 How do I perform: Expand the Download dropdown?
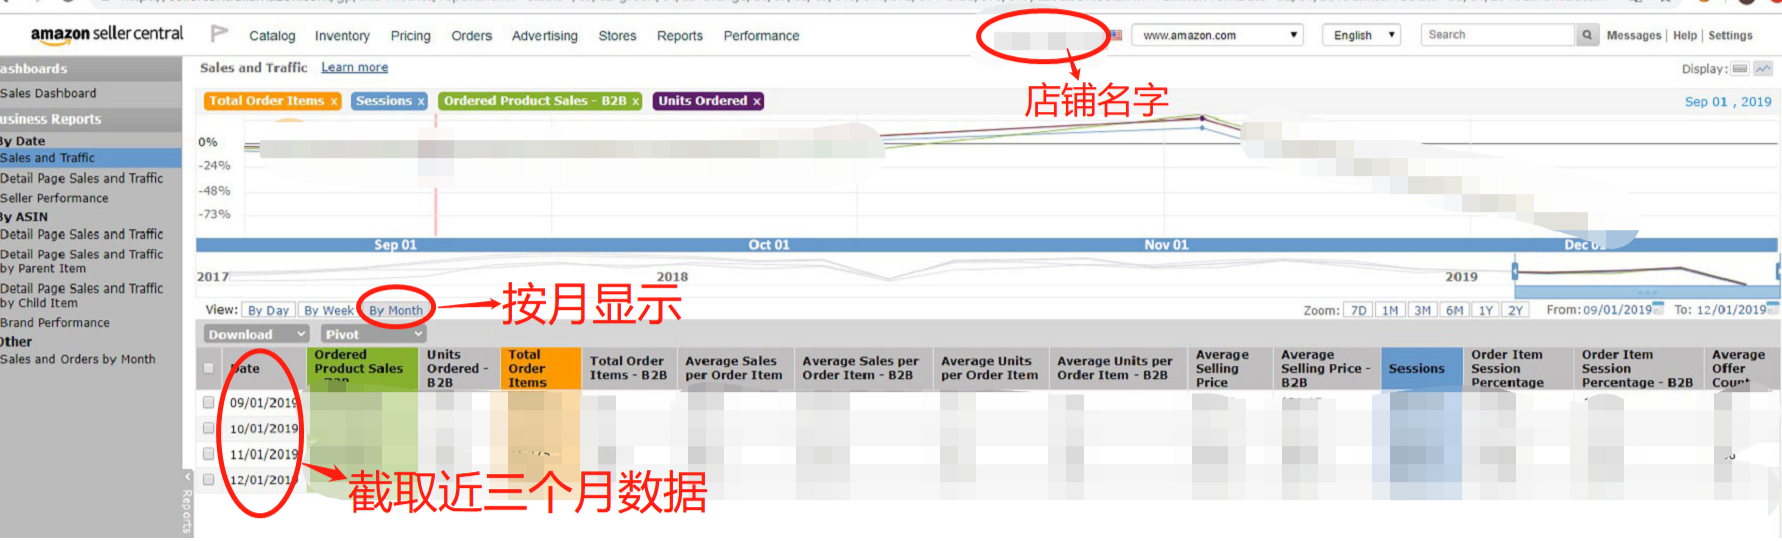[256, 334]
